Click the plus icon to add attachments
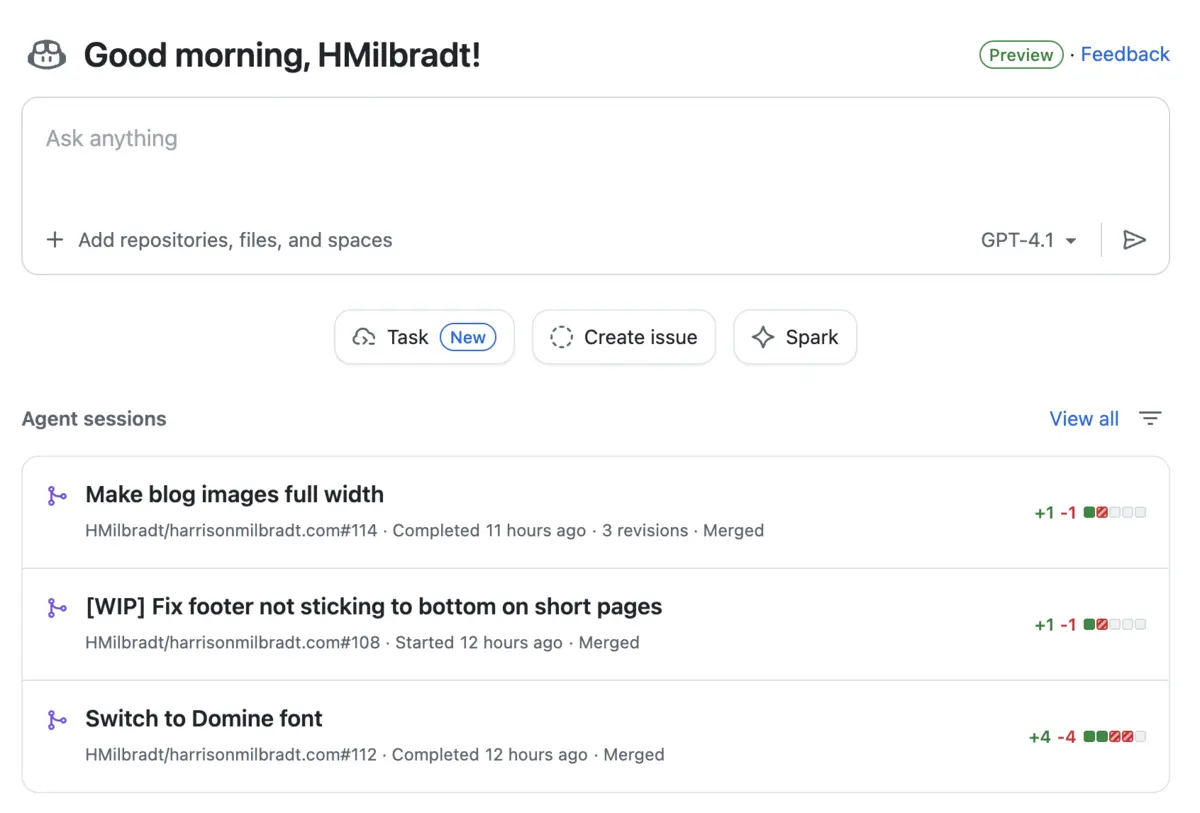 (55, 240)
